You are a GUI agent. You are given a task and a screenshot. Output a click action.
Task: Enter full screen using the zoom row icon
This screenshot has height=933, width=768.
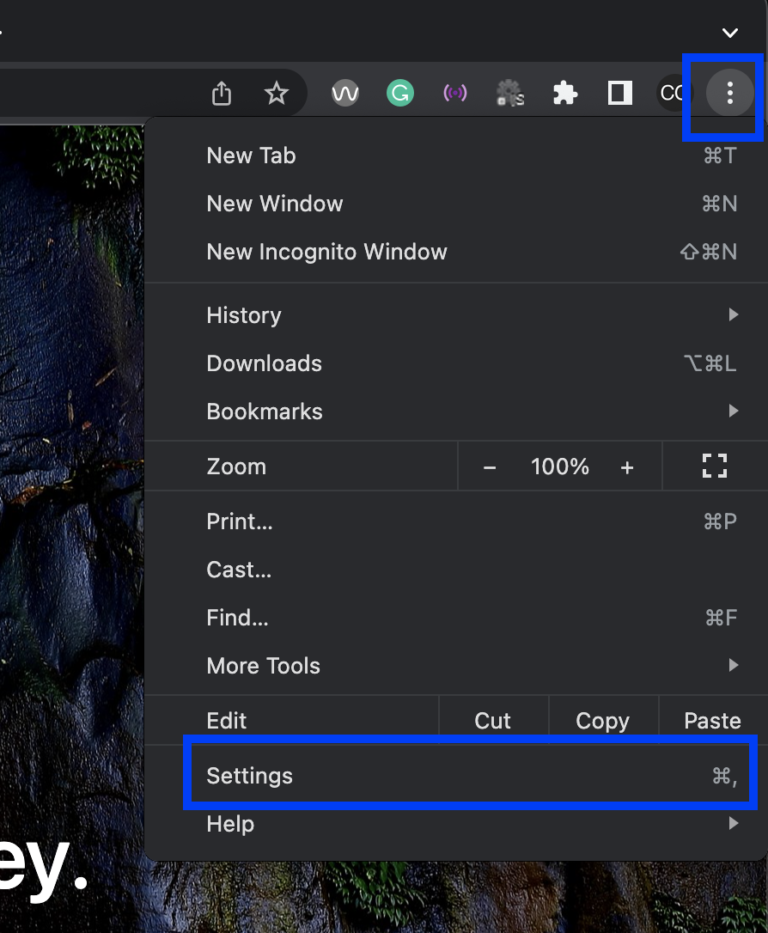tap(714, 466)
